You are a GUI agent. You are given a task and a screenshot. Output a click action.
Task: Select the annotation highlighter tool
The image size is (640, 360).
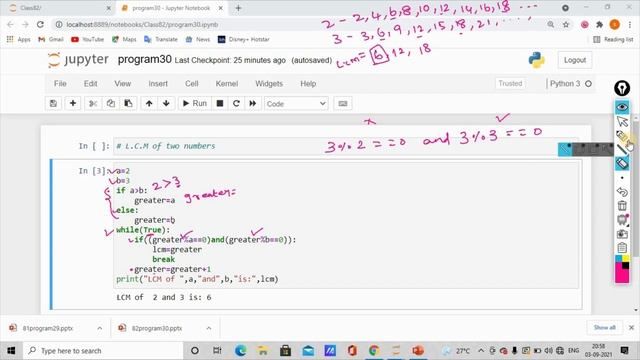point(622,136)
